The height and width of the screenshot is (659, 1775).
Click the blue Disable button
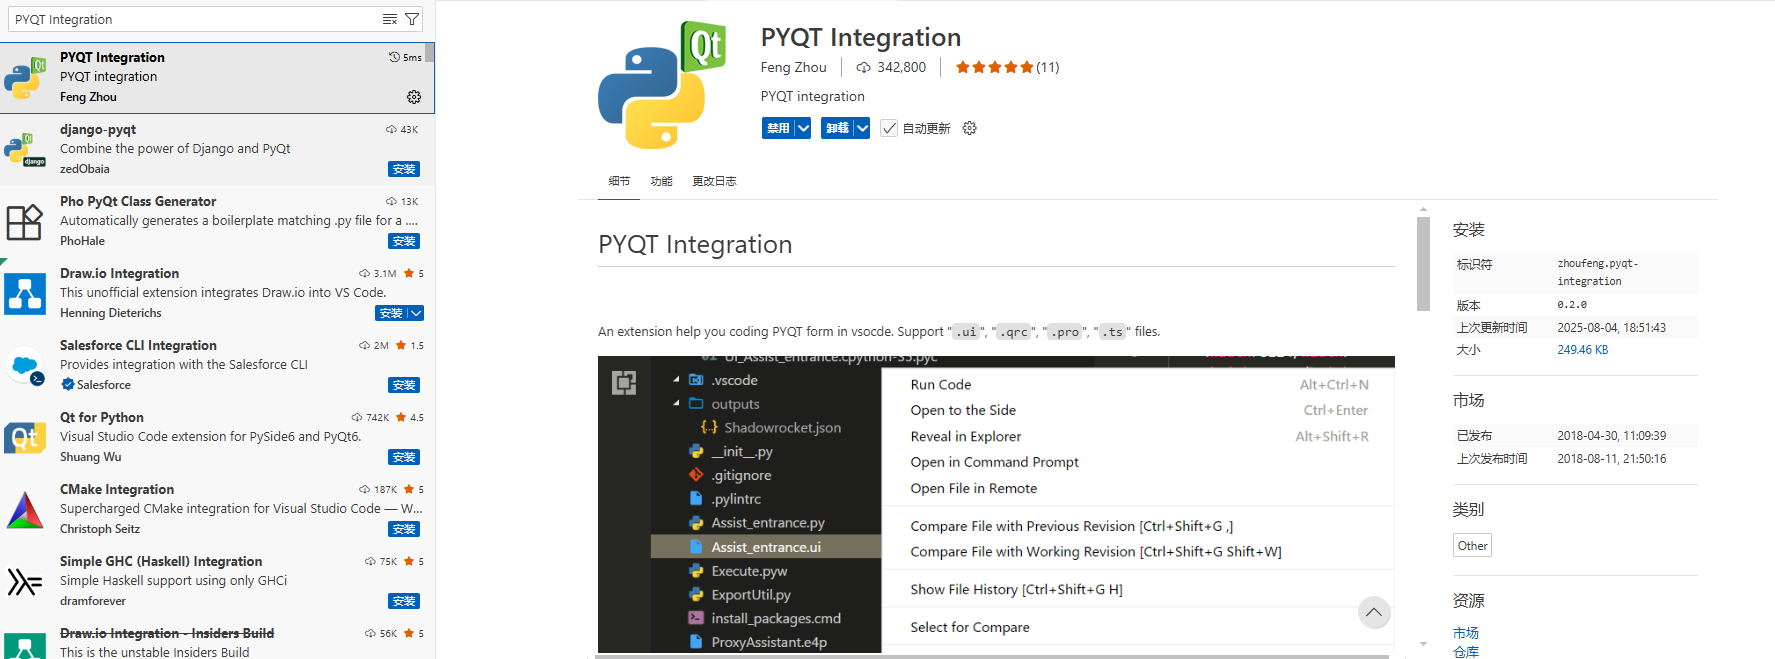[x=778, y=128]
